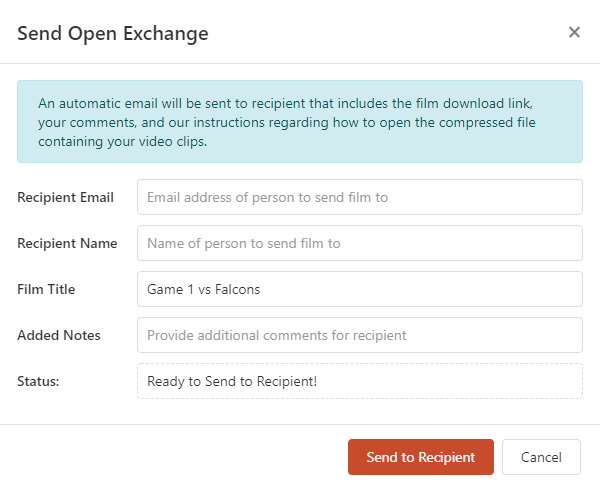This screenshot has height=490, width=600.
Task: Click the 'Added Notes' label
Action: [59, 335]
